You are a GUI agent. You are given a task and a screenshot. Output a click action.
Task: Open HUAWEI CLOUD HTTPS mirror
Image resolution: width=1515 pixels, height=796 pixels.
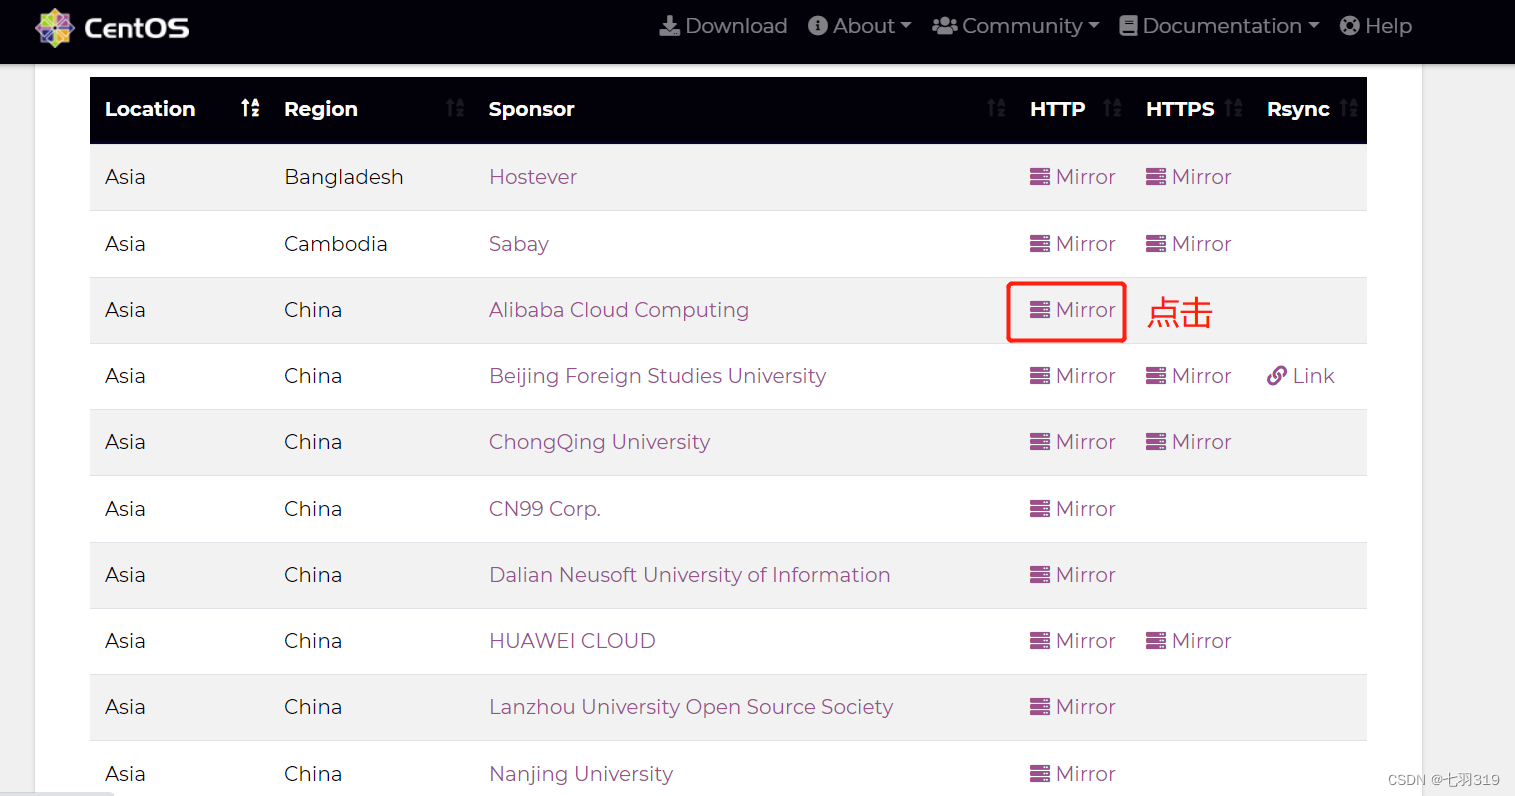coord(1188,641)
